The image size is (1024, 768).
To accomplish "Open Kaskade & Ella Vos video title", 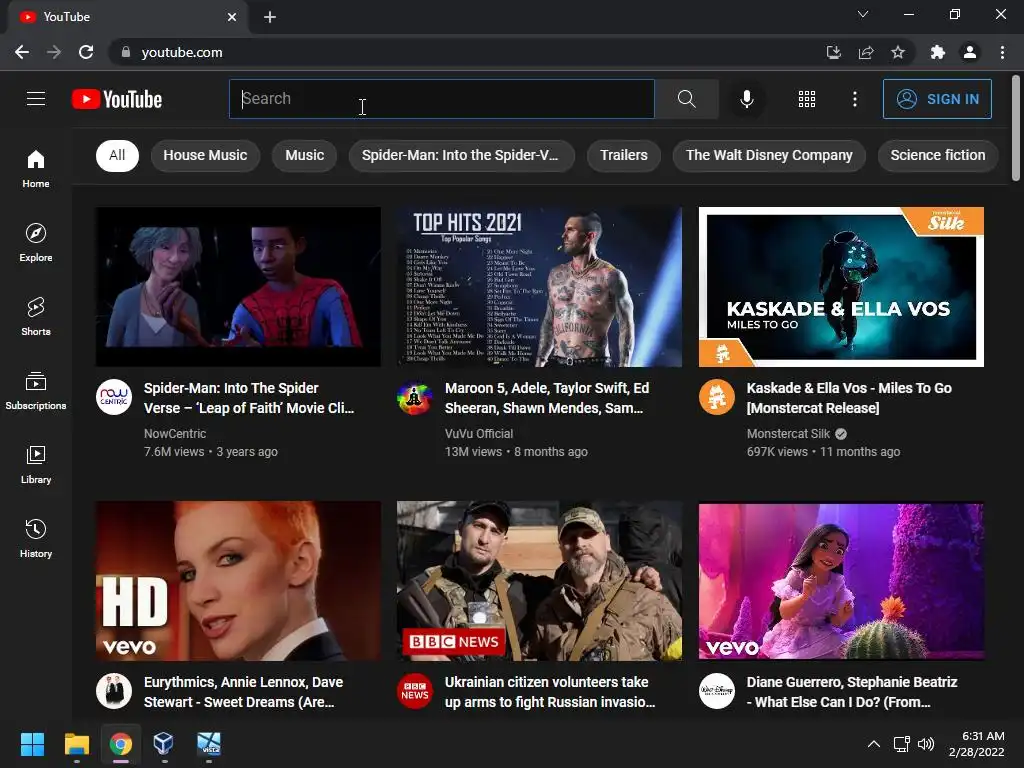I will (x=849, y=398).
